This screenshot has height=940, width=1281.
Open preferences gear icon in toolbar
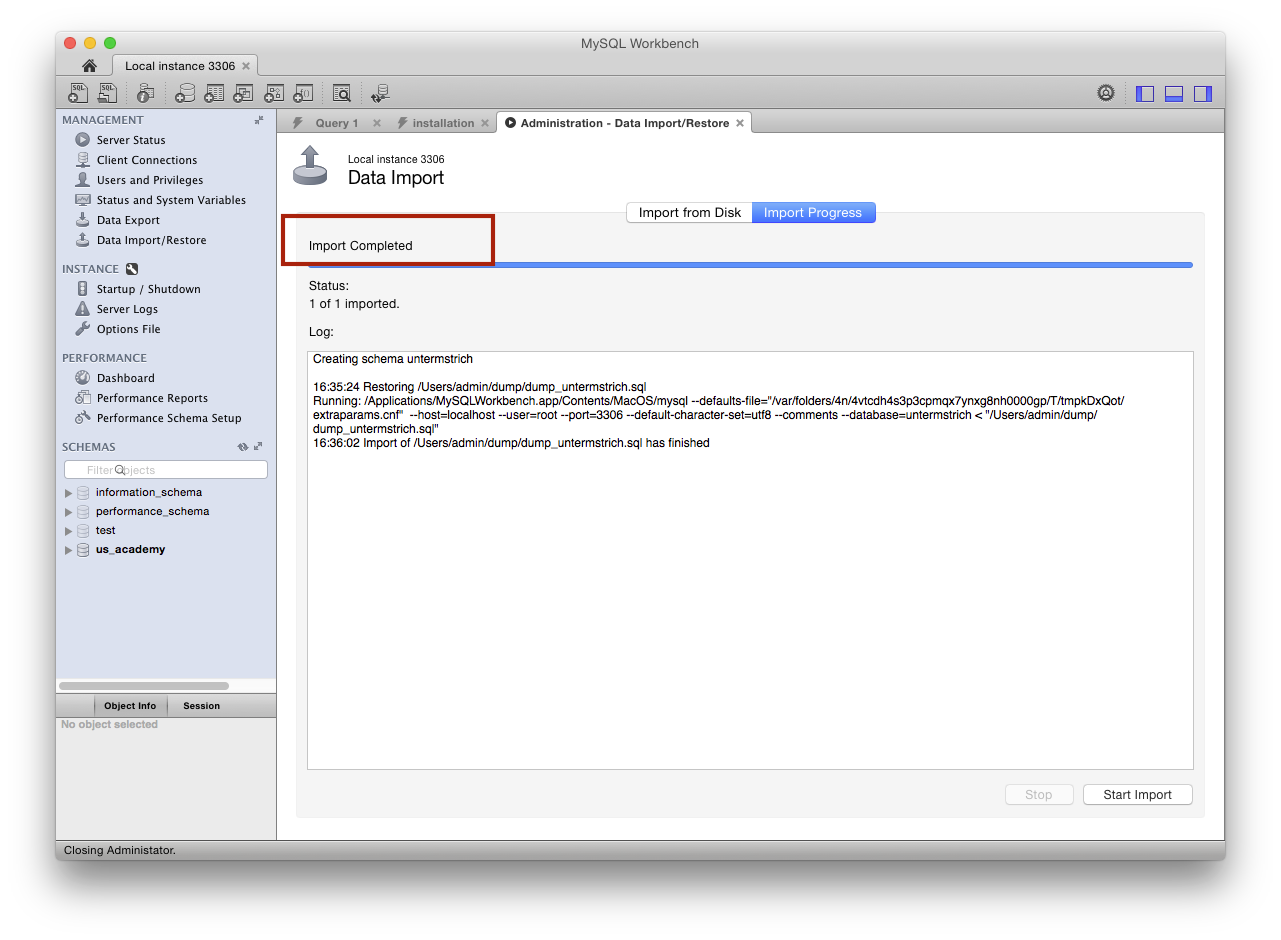point(1106,93)
